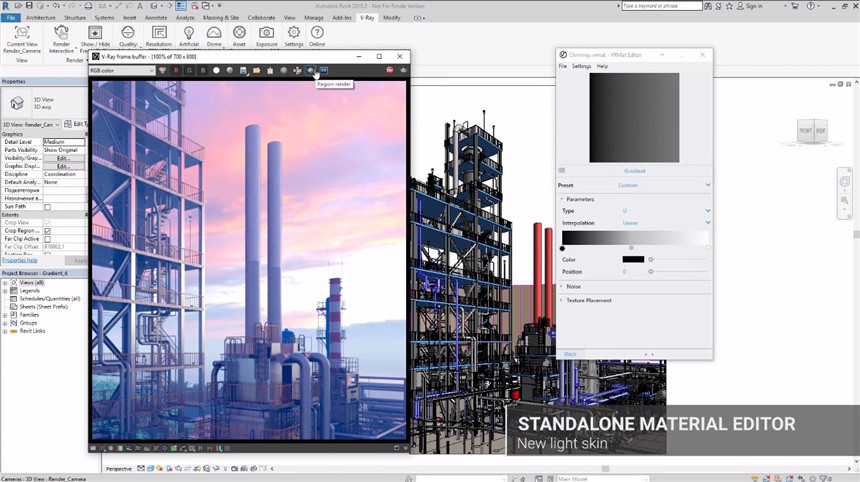860x482 pixels.
Task: Enable the Sun Path checkbox
Action: [x=47, y=207]
